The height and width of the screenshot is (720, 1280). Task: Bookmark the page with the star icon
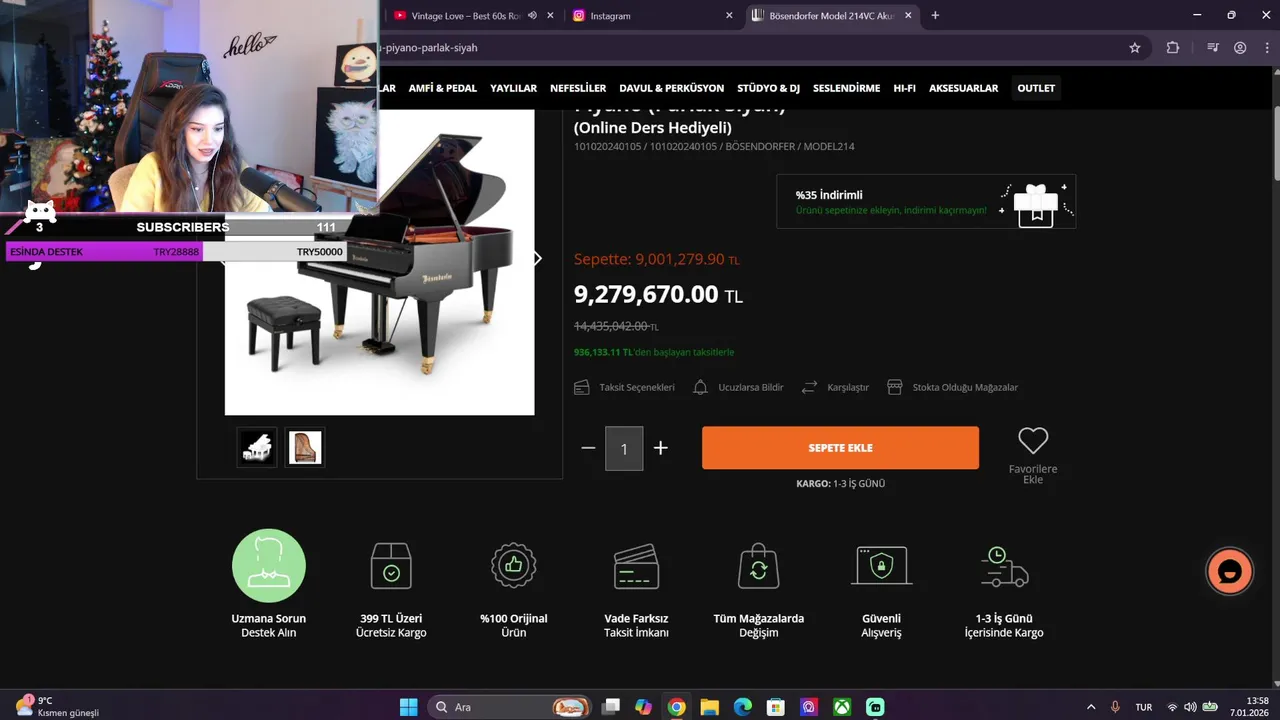coord(1135,47)
